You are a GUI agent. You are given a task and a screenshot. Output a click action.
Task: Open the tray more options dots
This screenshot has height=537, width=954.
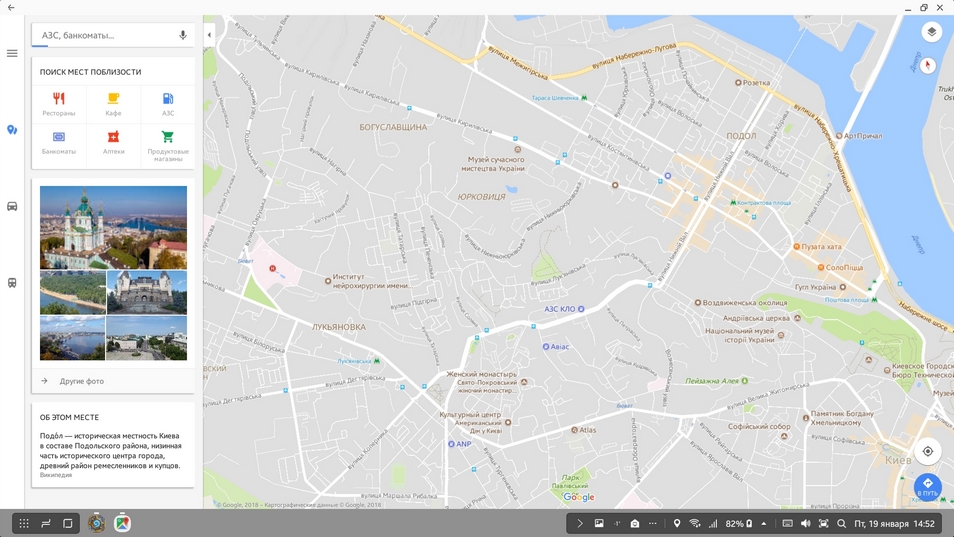pos(653,524)
